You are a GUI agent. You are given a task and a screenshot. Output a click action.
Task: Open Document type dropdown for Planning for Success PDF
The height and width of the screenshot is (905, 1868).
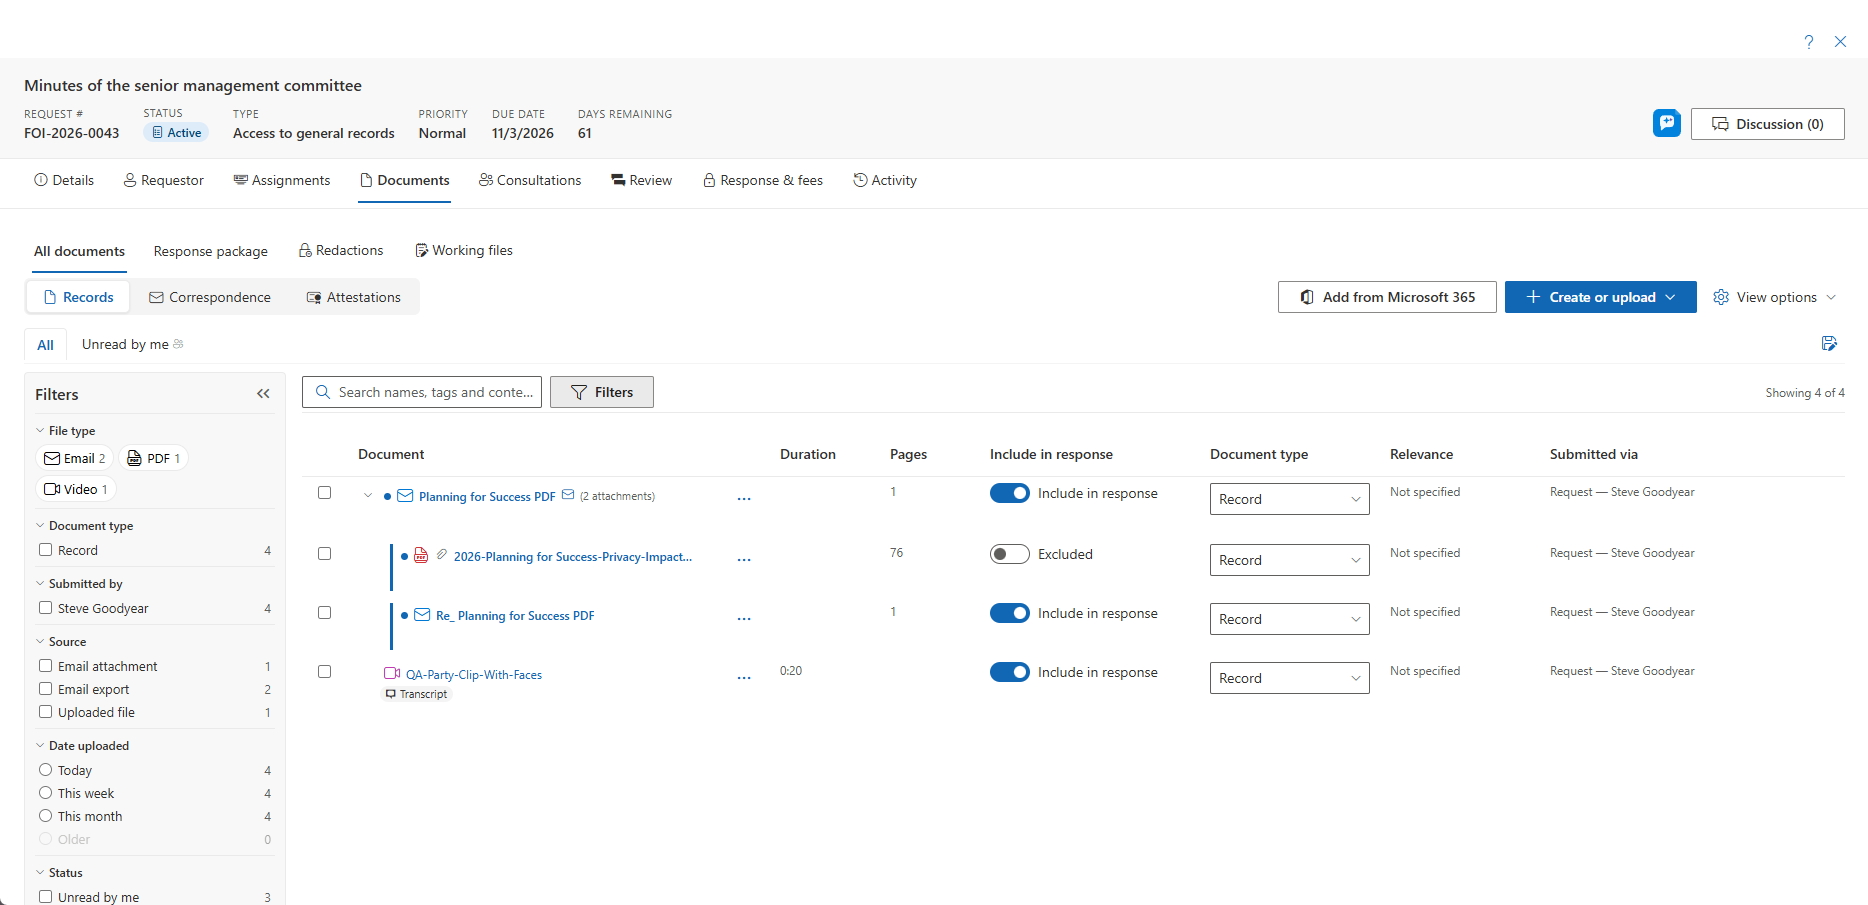click(x=1290, y=499)
